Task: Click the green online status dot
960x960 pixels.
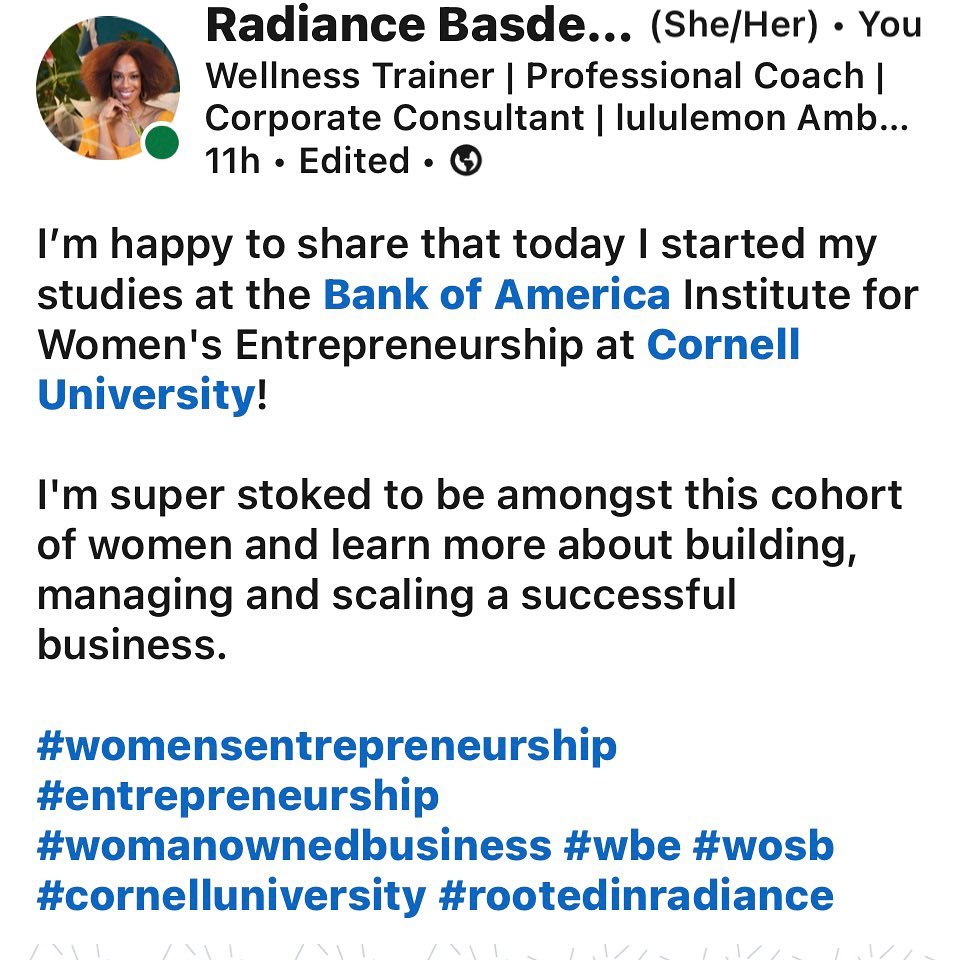Action: click(160, 142)
